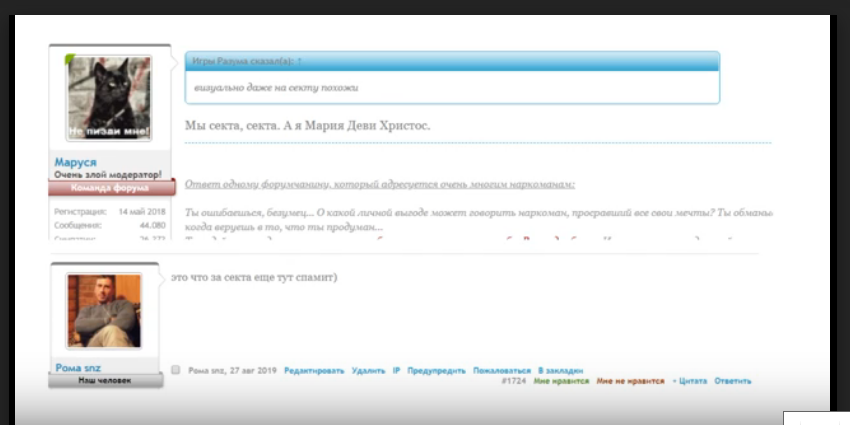Click the 'IP' link under the post

[x=396, y=370]
